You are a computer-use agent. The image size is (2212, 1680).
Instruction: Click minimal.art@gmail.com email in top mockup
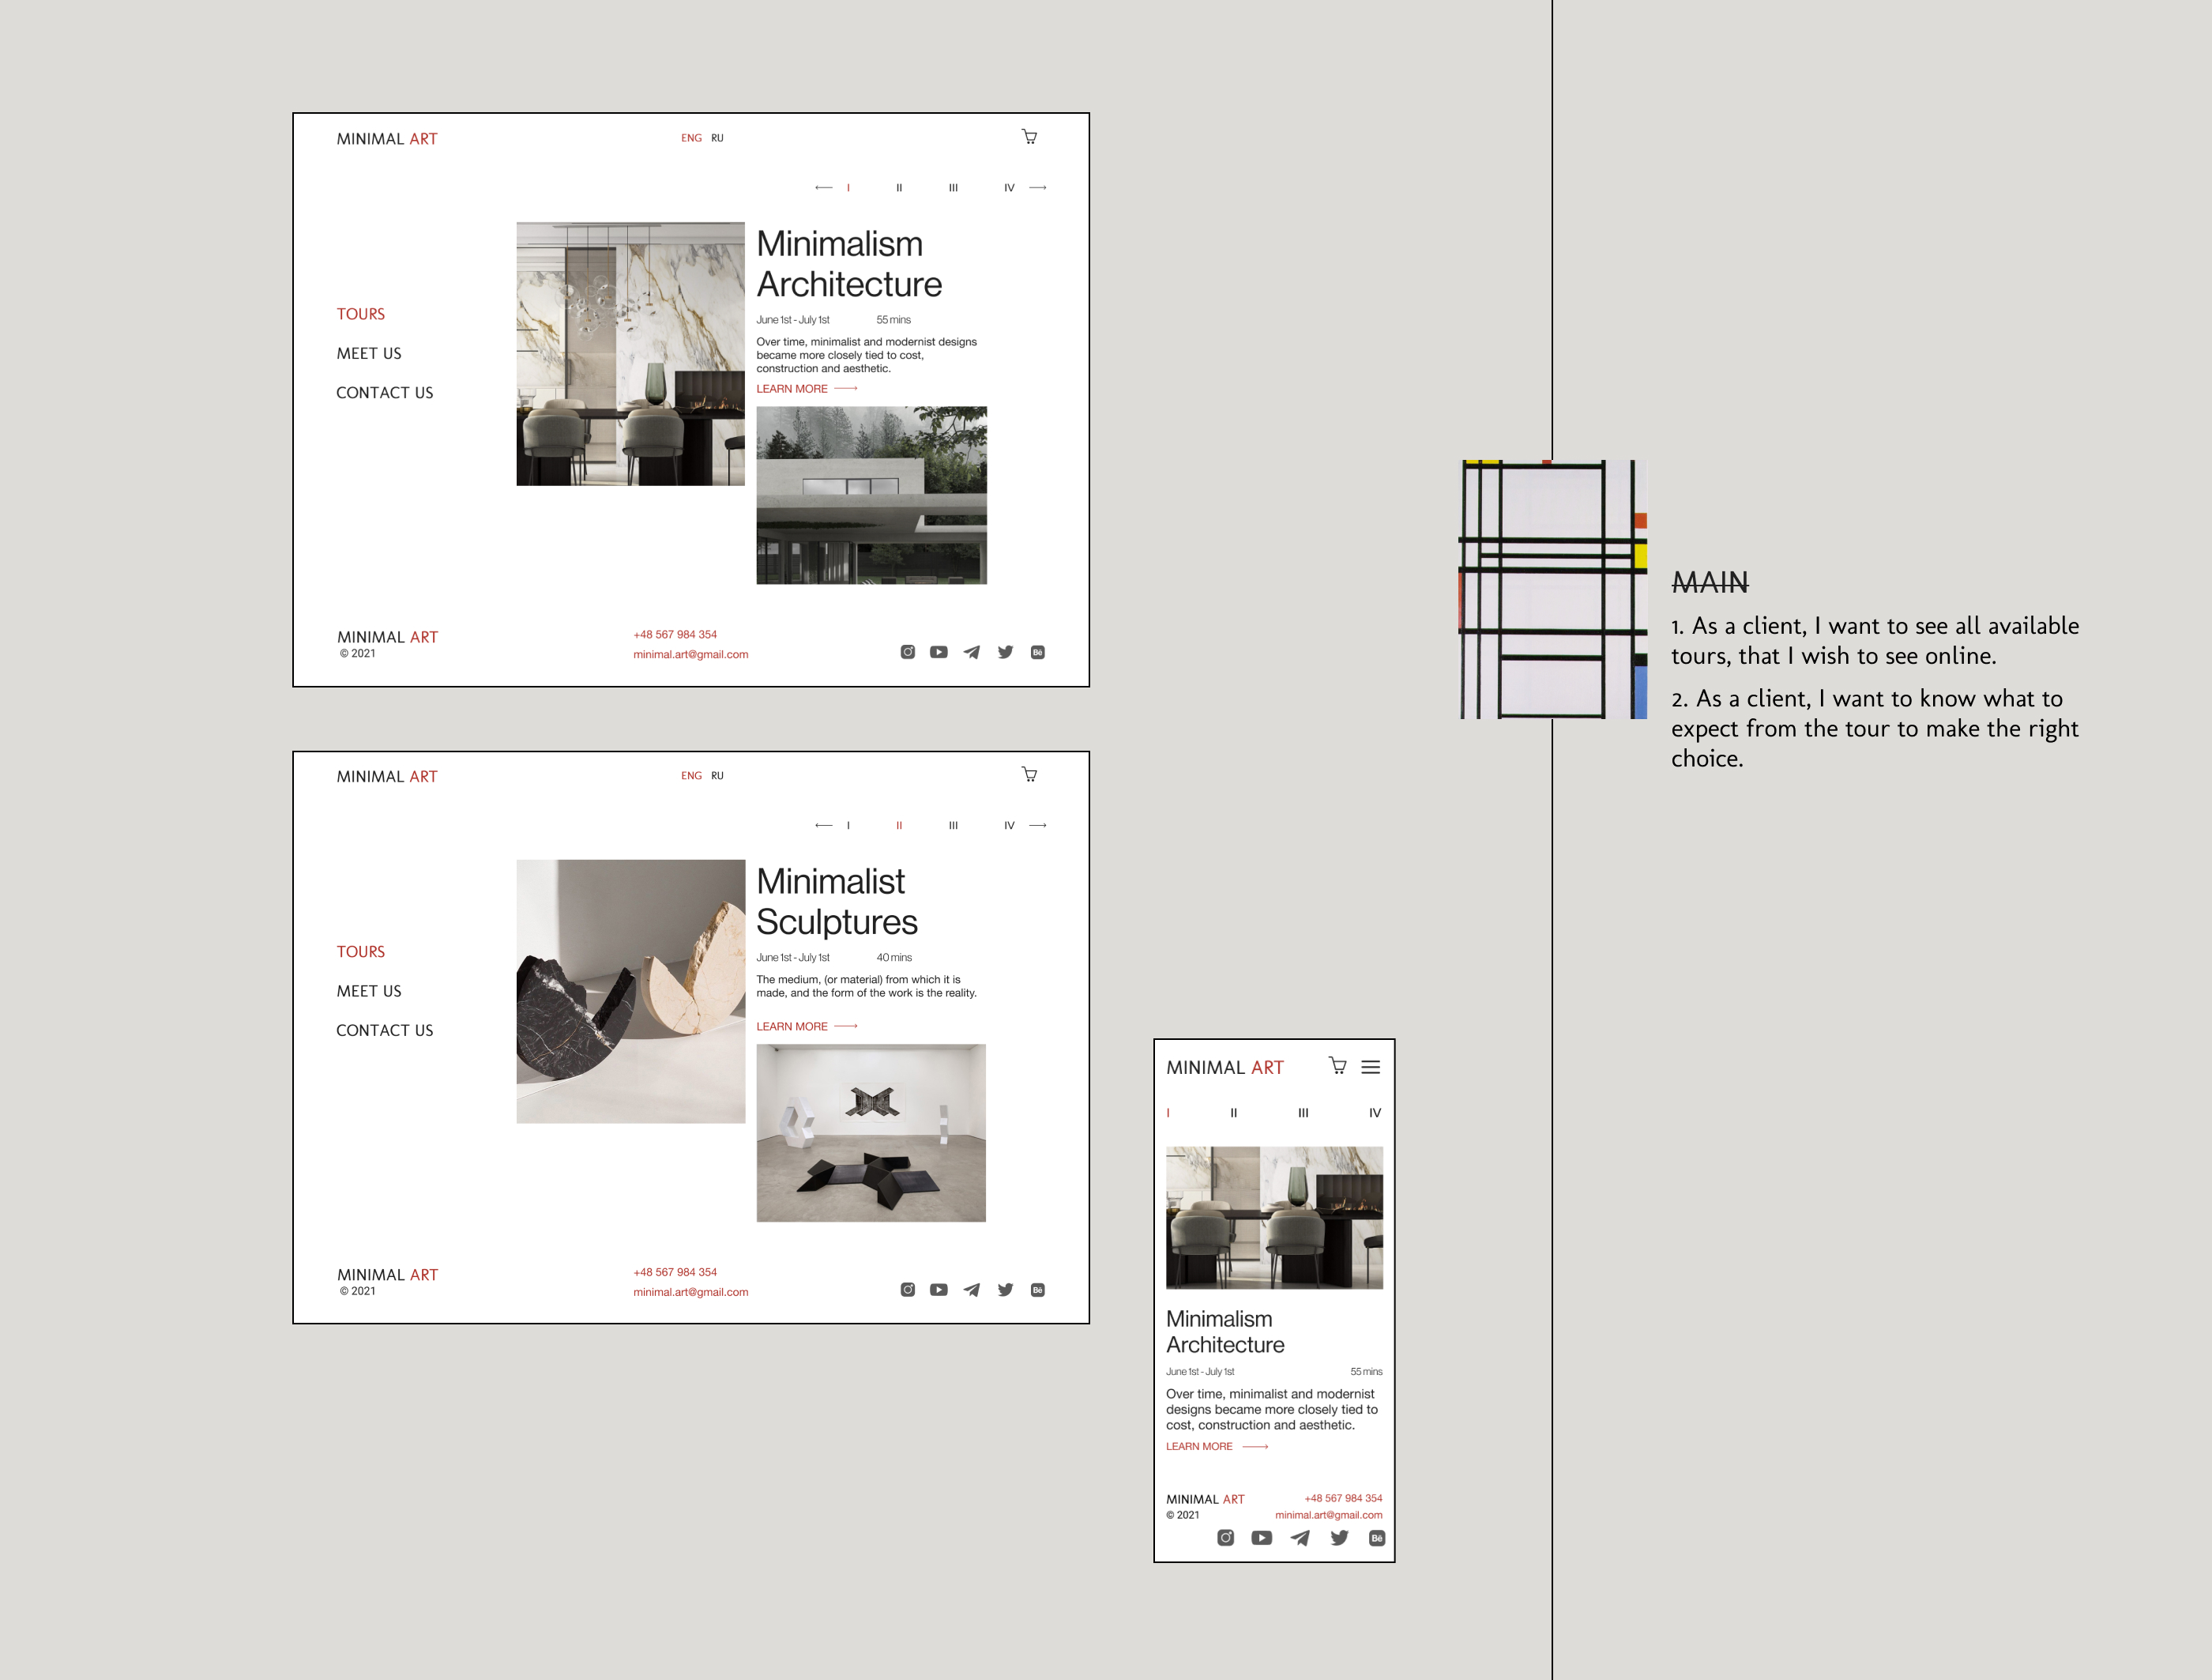690,654
